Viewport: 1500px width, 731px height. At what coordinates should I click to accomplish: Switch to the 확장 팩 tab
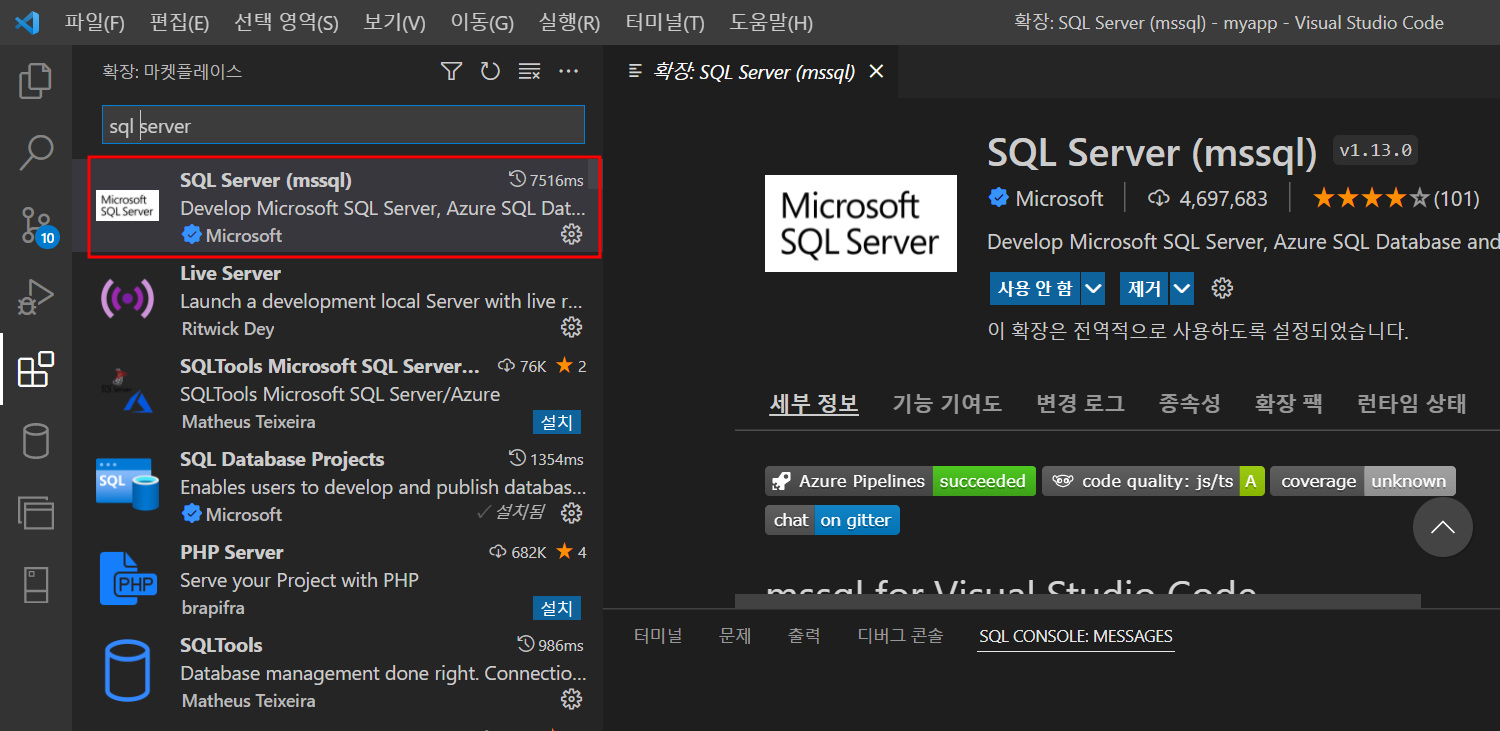point(1288,403)
